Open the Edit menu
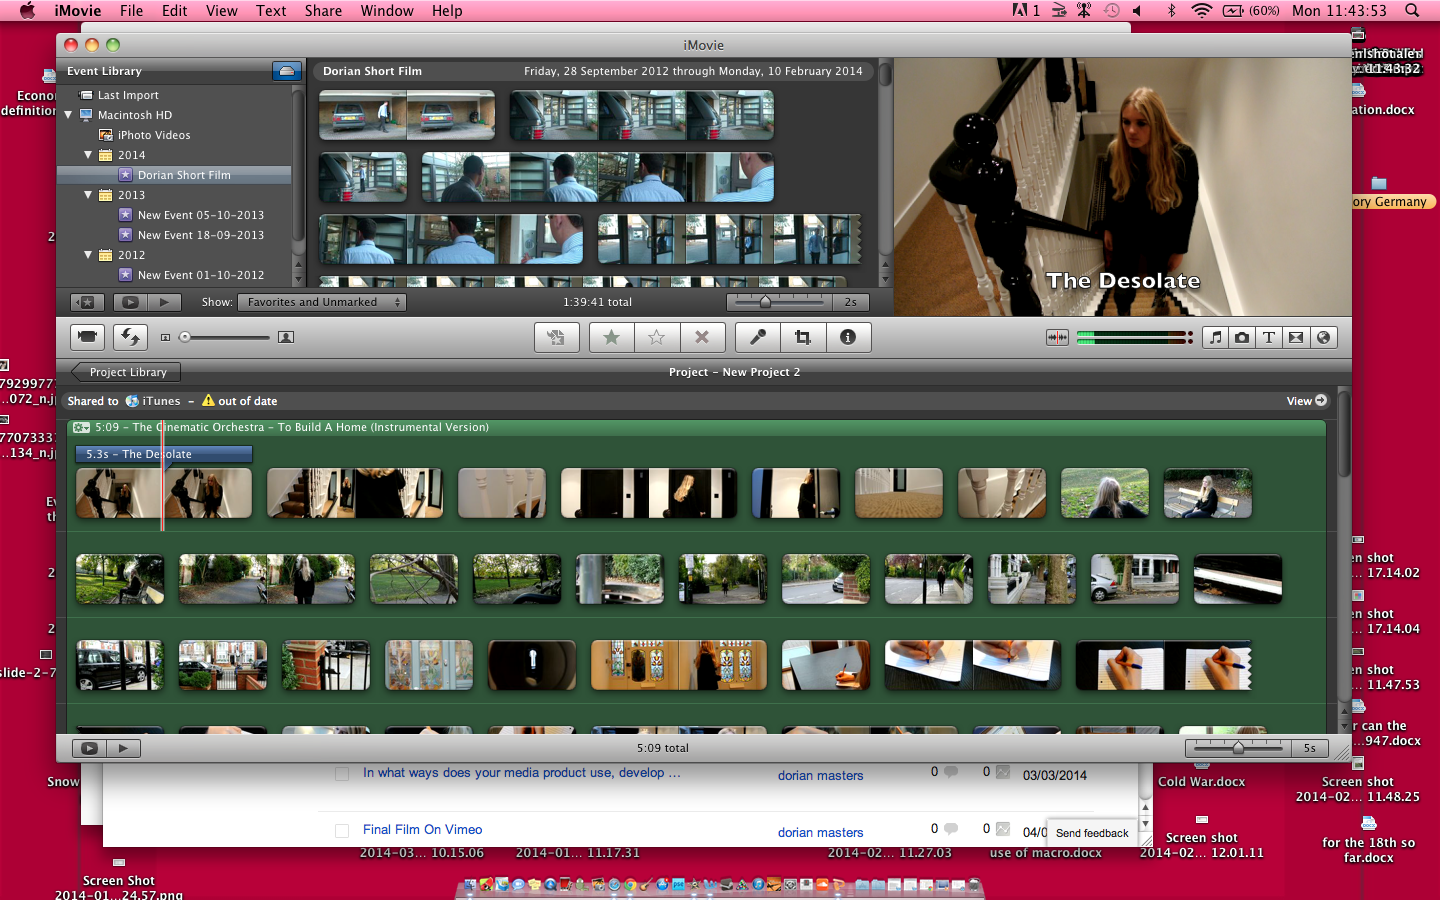Screen dimensions: 1440x900 (175, 11)
